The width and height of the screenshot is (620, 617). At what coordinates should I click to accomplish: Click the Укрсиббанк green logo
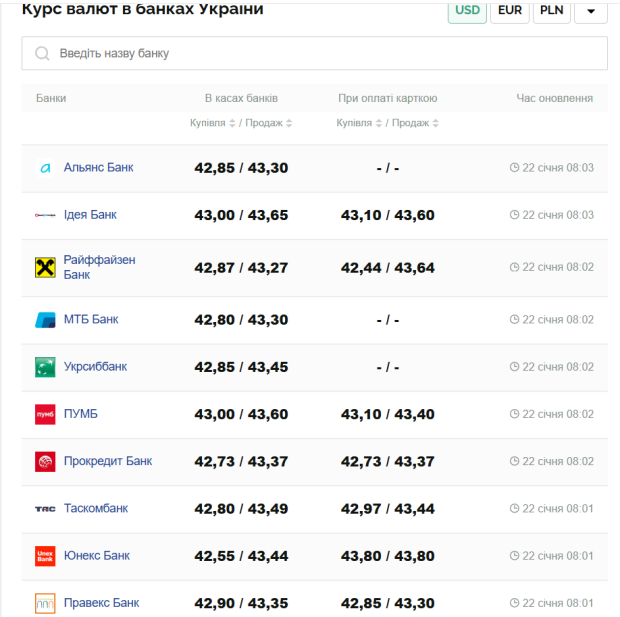click(x=45, y=367)
